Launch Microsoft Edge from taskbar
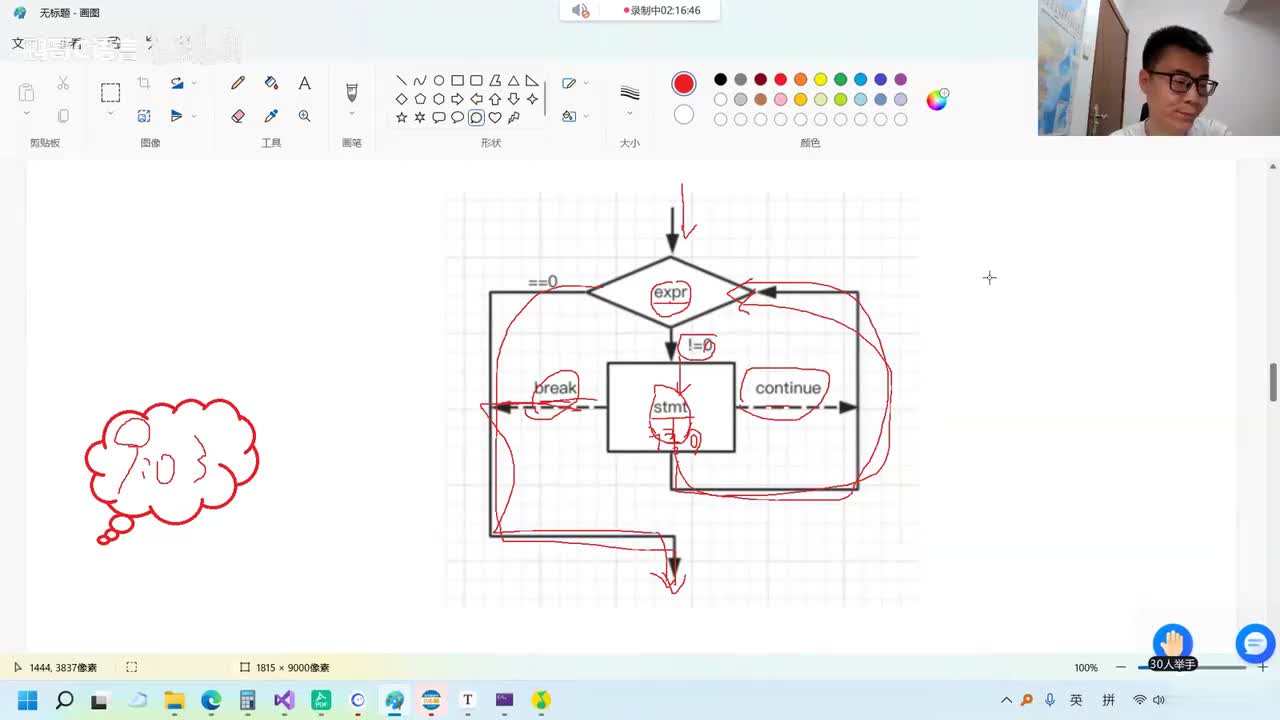 click(x=211, y=700)
